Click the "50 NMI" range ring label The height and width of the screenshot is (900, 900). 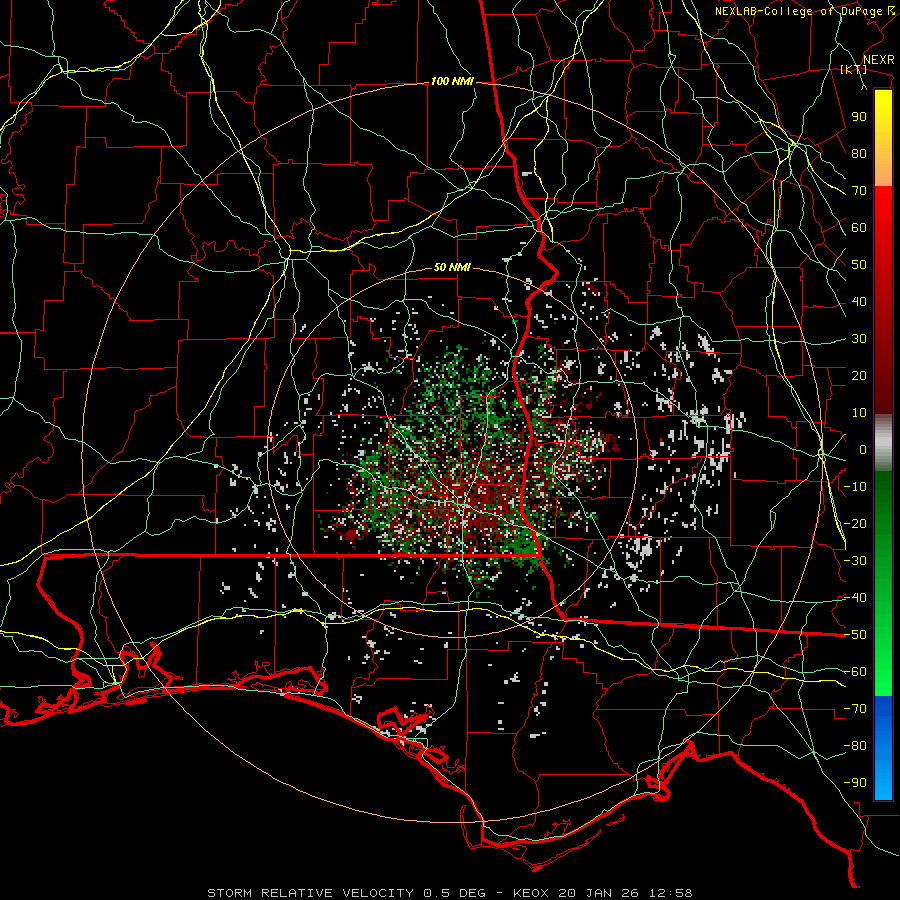(452, 267)
